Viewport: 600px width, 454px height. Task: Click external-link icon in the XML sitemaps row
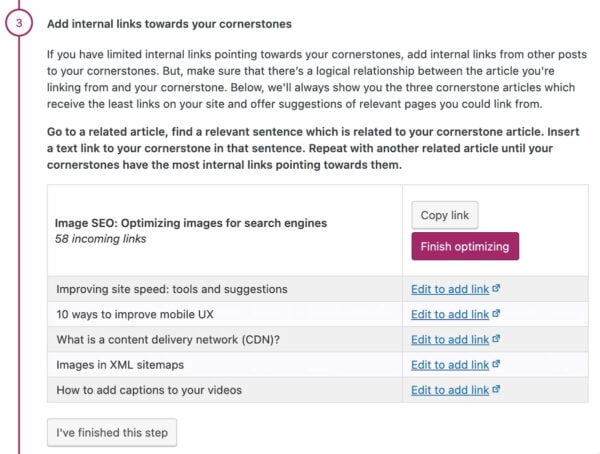pyautogui.click(x=496, y=365)
